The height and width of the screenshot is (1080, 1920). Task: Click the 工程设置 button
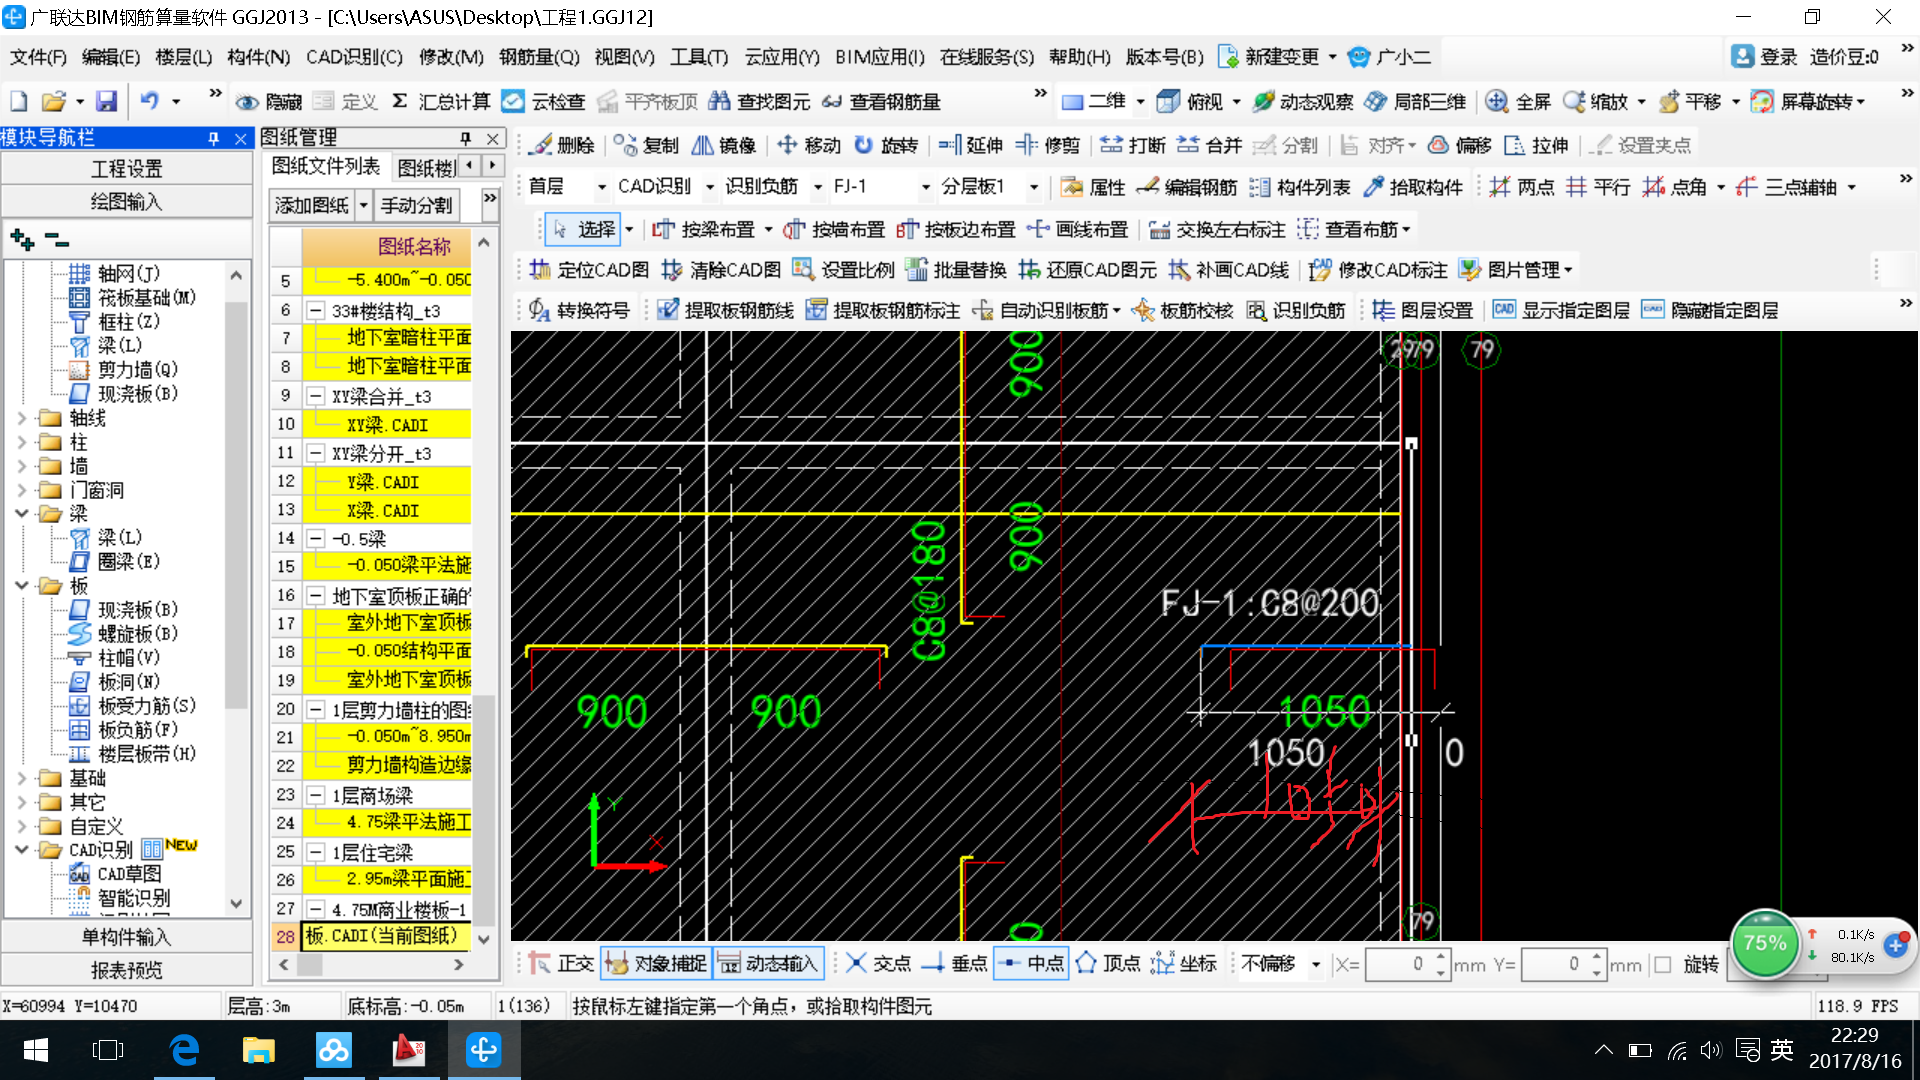coord(127,169)
